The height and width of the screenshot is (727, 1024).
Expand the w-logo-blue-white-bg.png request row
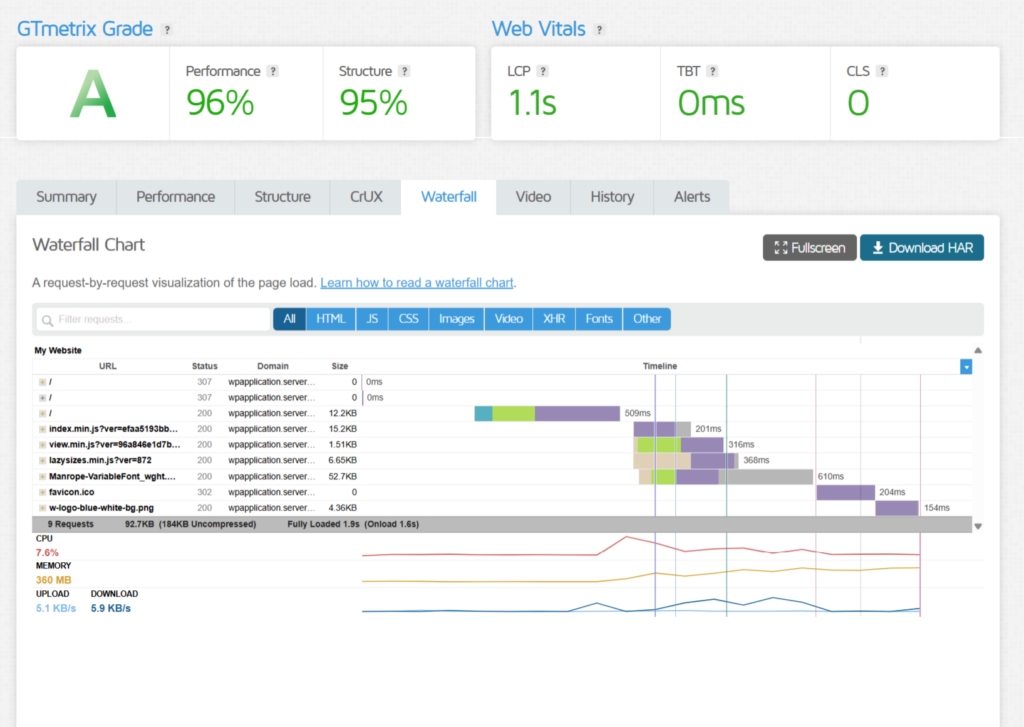pyautogui.click(x=42, y=508)
